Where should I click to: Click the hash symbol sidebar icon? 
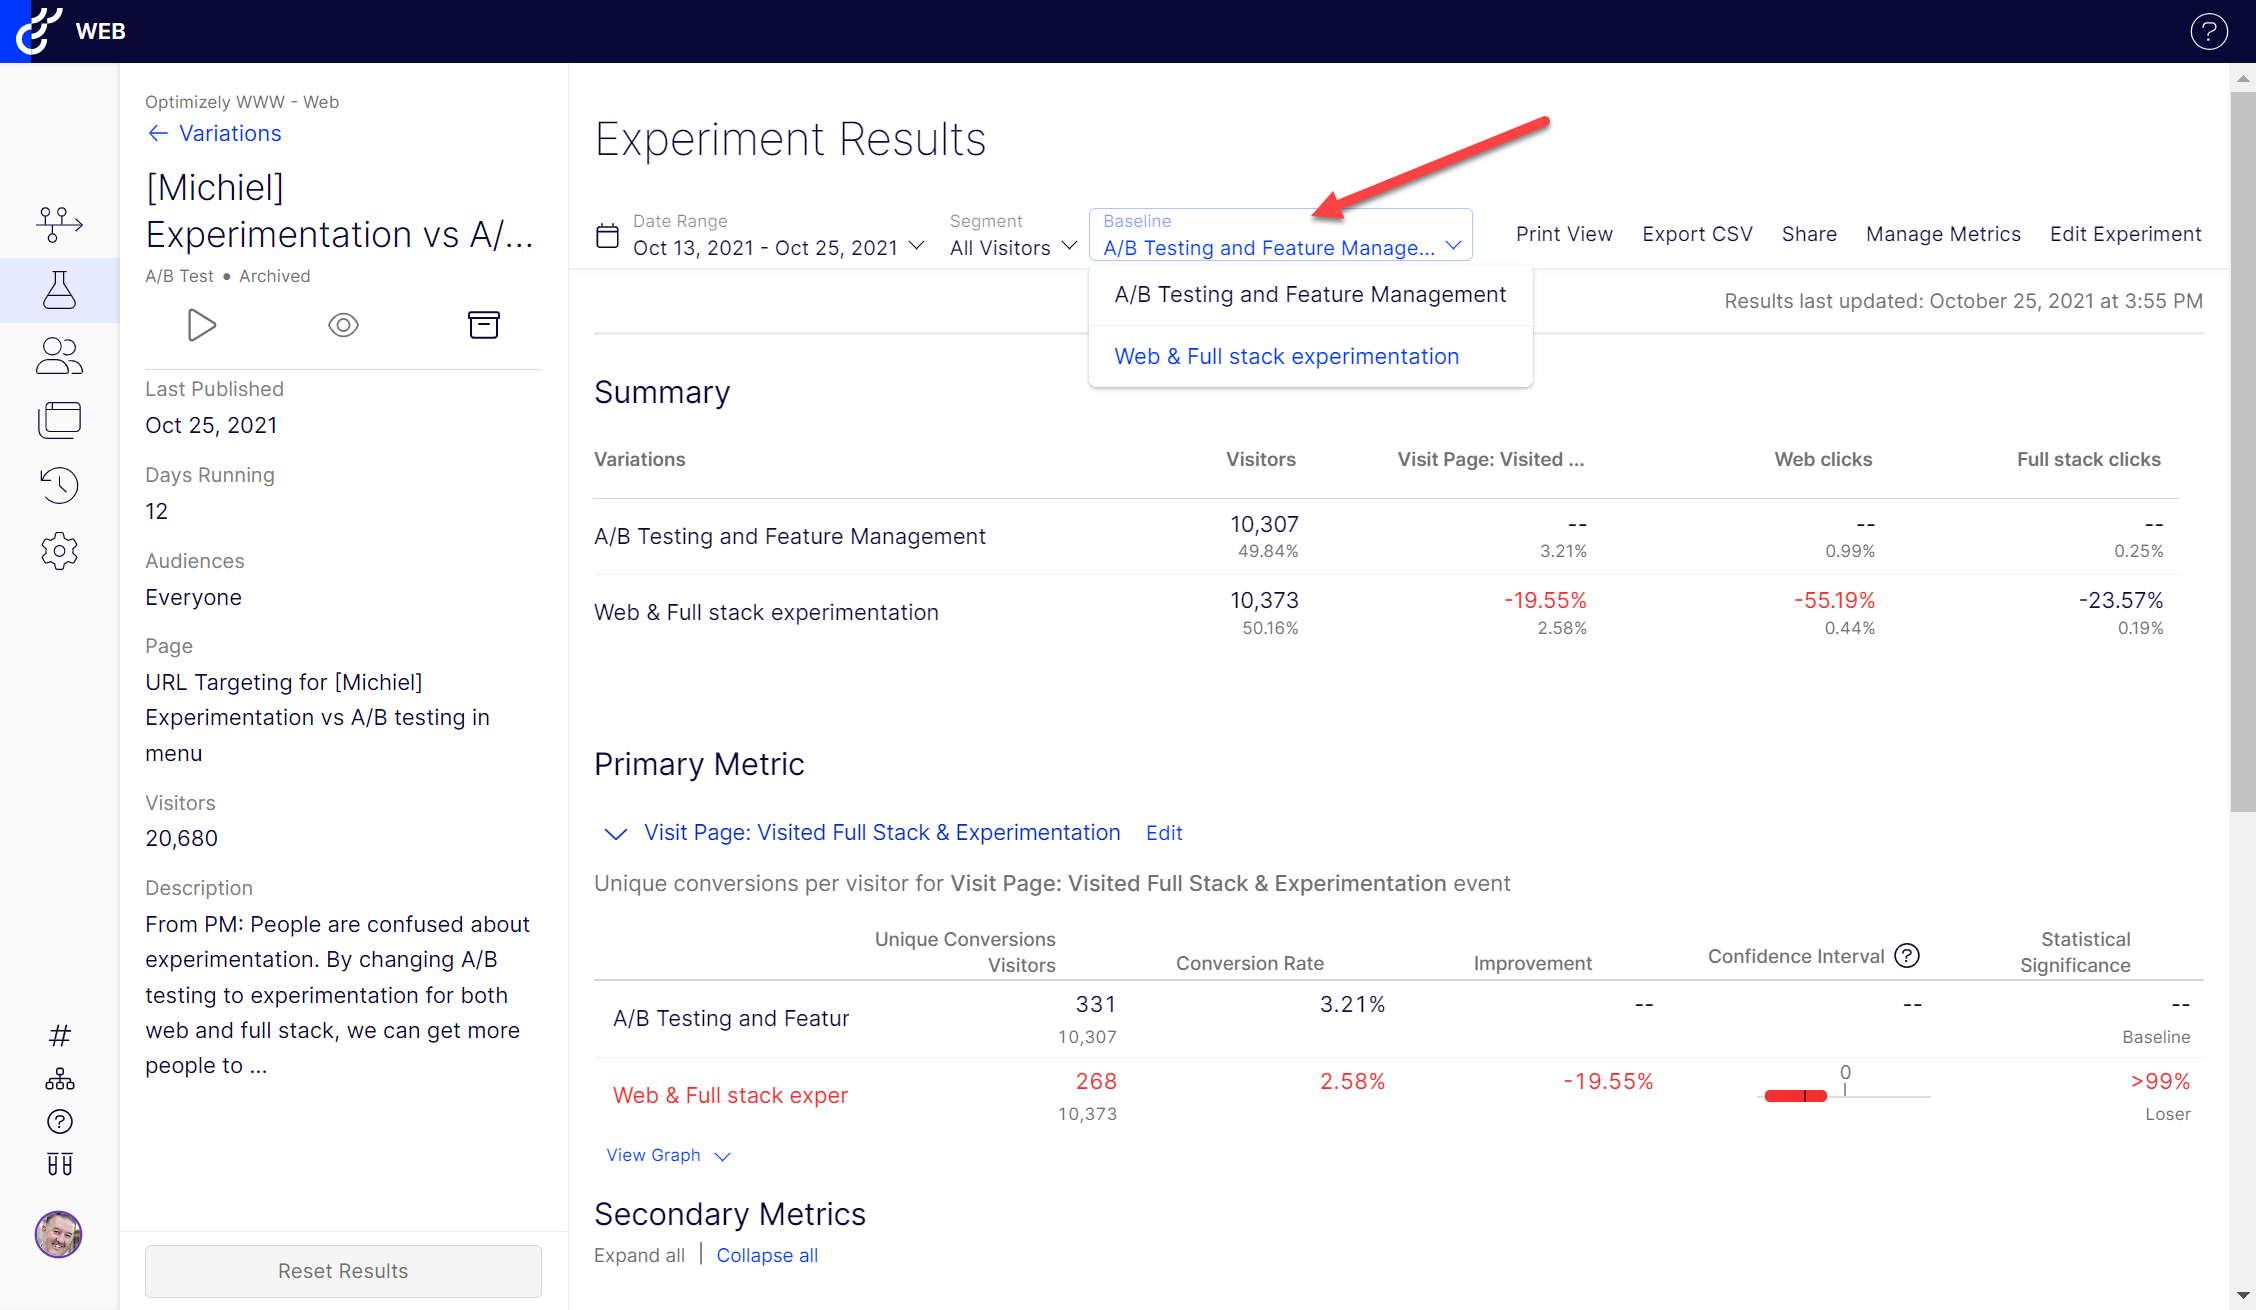[59, 1035]
